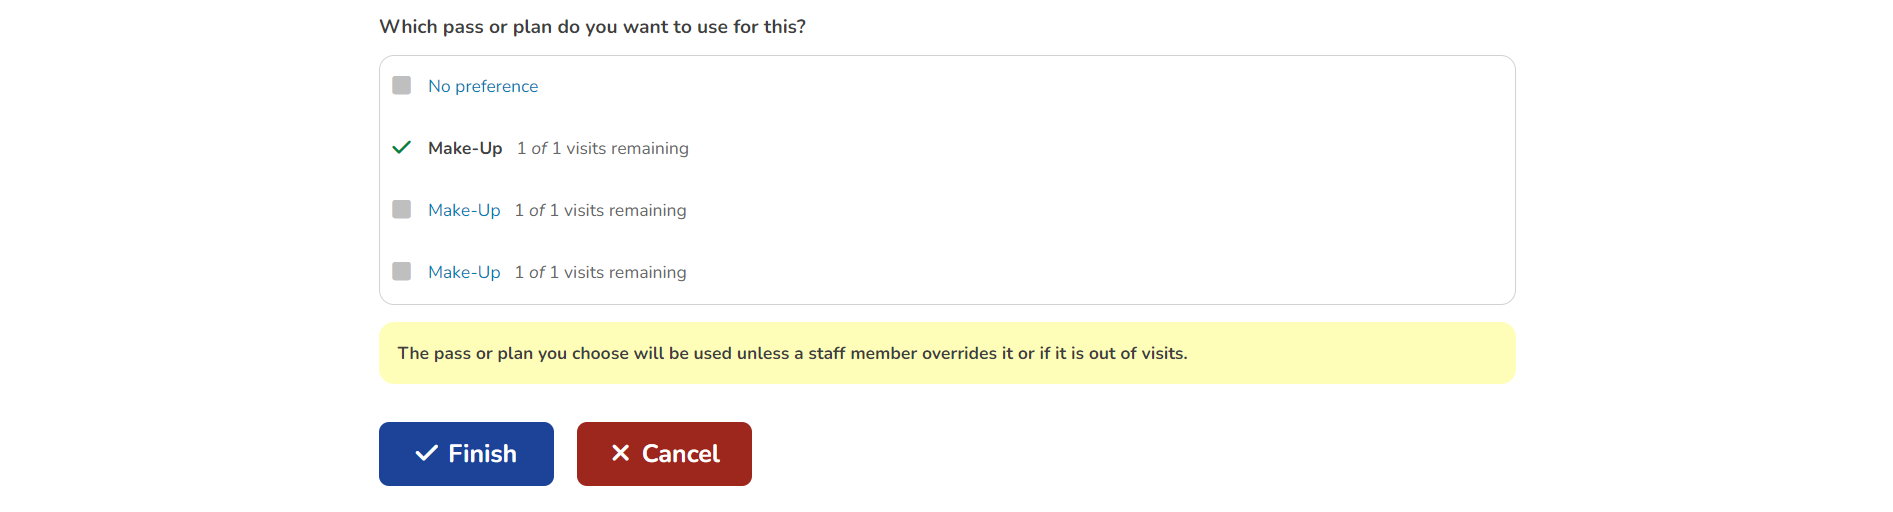Check the second Make-Up pass checkbox

401,209
